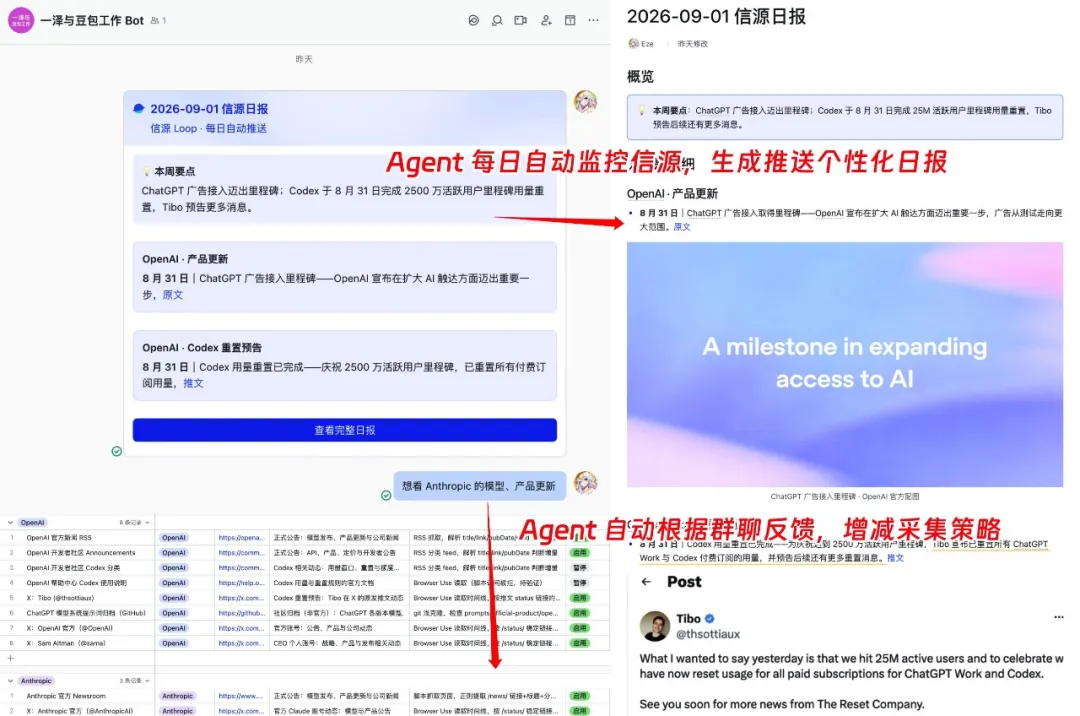
Task: Select the X: OpenAI 官方 (@OpenAI) cell
Action: click(70, 628)
